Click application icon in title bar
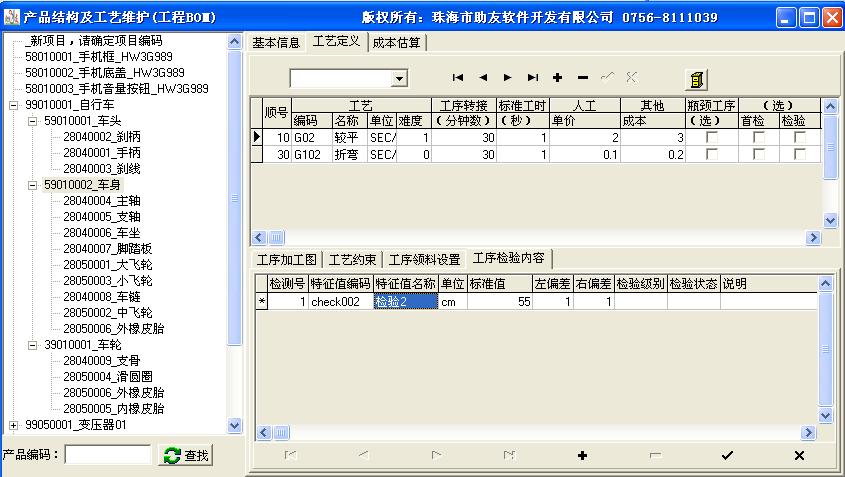Screen dimensions: 845x477 (11, 17)
